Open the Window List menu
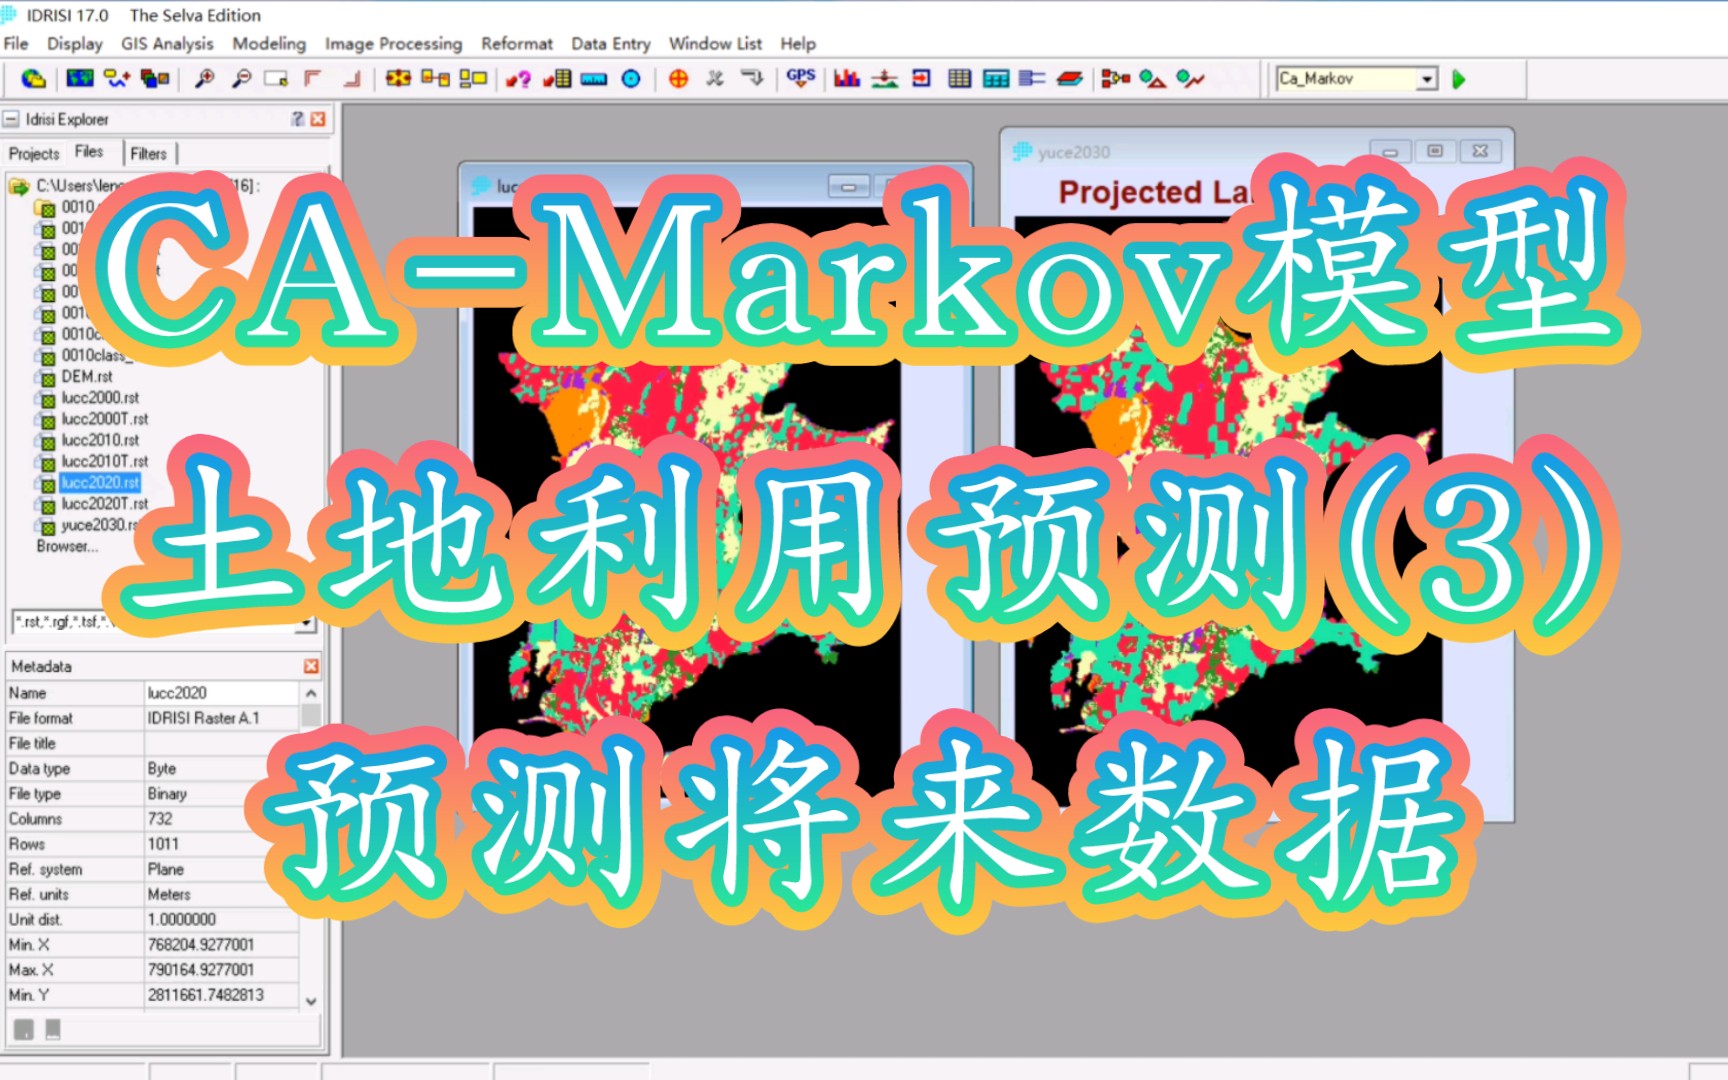Screen dimensions: 1728x1080 [715, 44]
